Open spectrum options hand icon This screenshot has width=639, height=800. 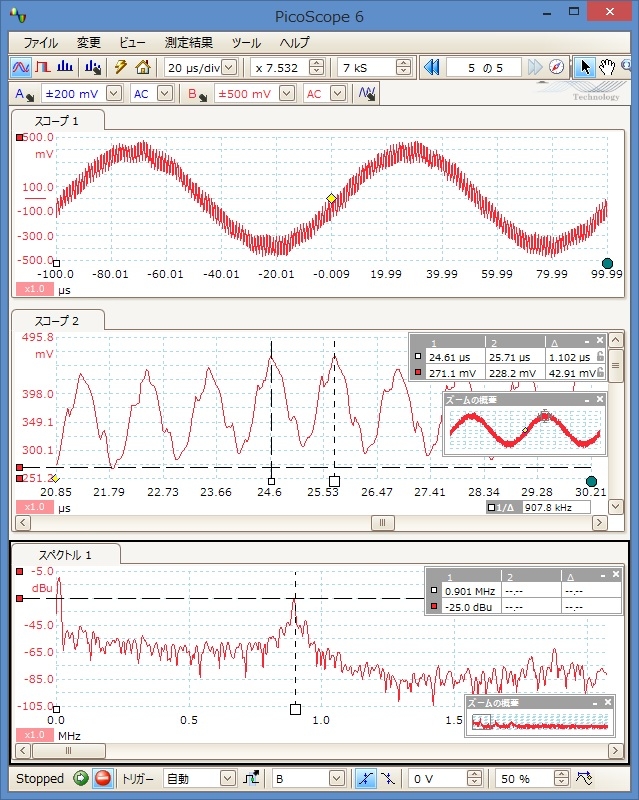[93, 67]
